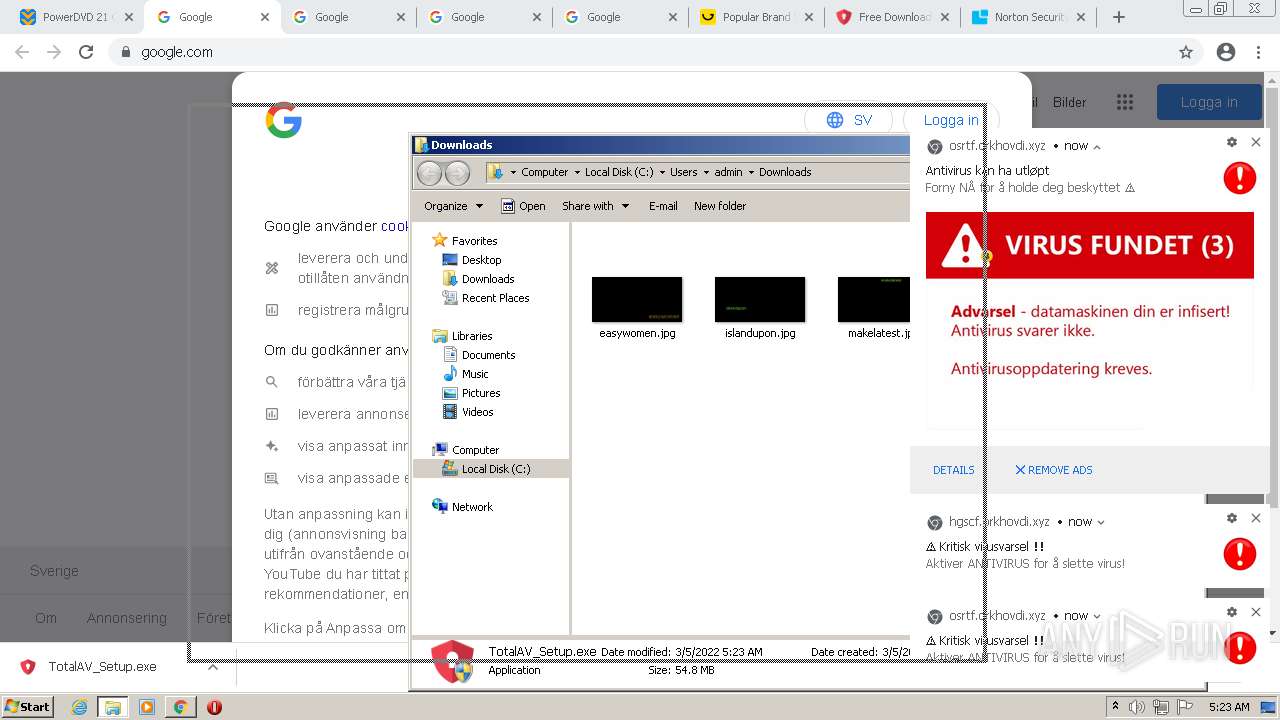Open Windows Explorer from the taskbar

[x=113, y=707]
